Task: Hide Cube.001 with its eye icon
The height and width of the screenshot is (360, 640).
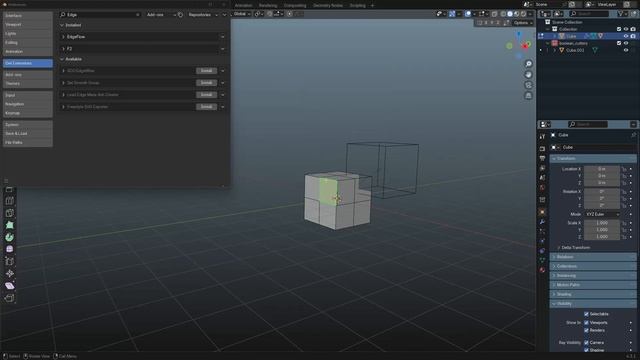Action: pyautogui.click(x=626, y=50)
